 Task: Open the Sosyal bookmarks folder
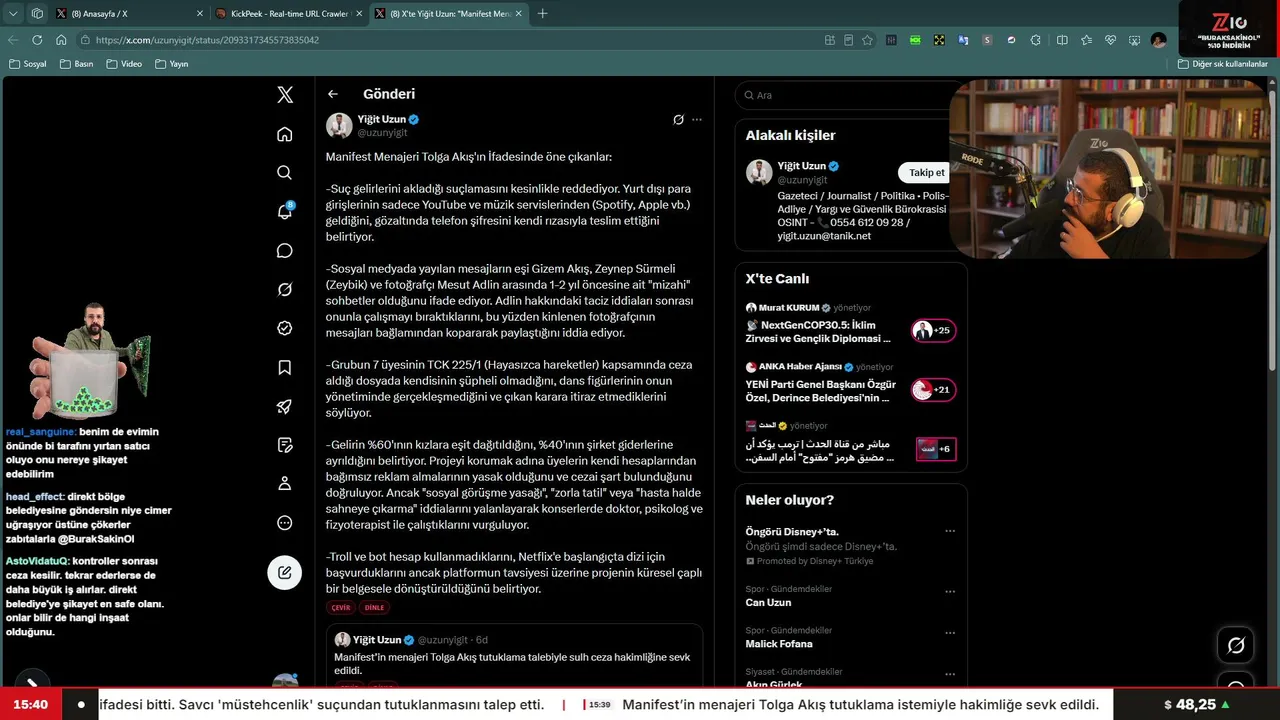pyautogui.click(x=27, y=64)
